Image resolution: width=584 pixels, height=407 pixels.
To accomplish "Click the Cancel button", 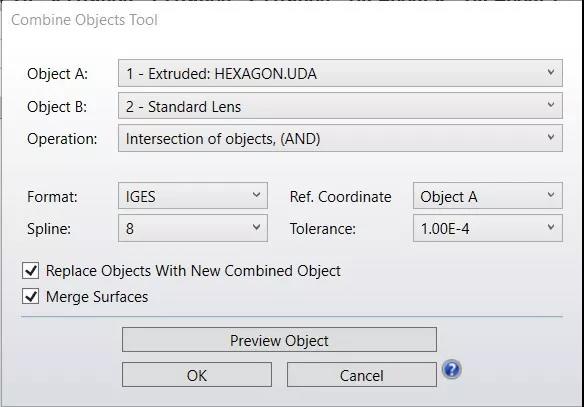I will click(x=362, y=375).
